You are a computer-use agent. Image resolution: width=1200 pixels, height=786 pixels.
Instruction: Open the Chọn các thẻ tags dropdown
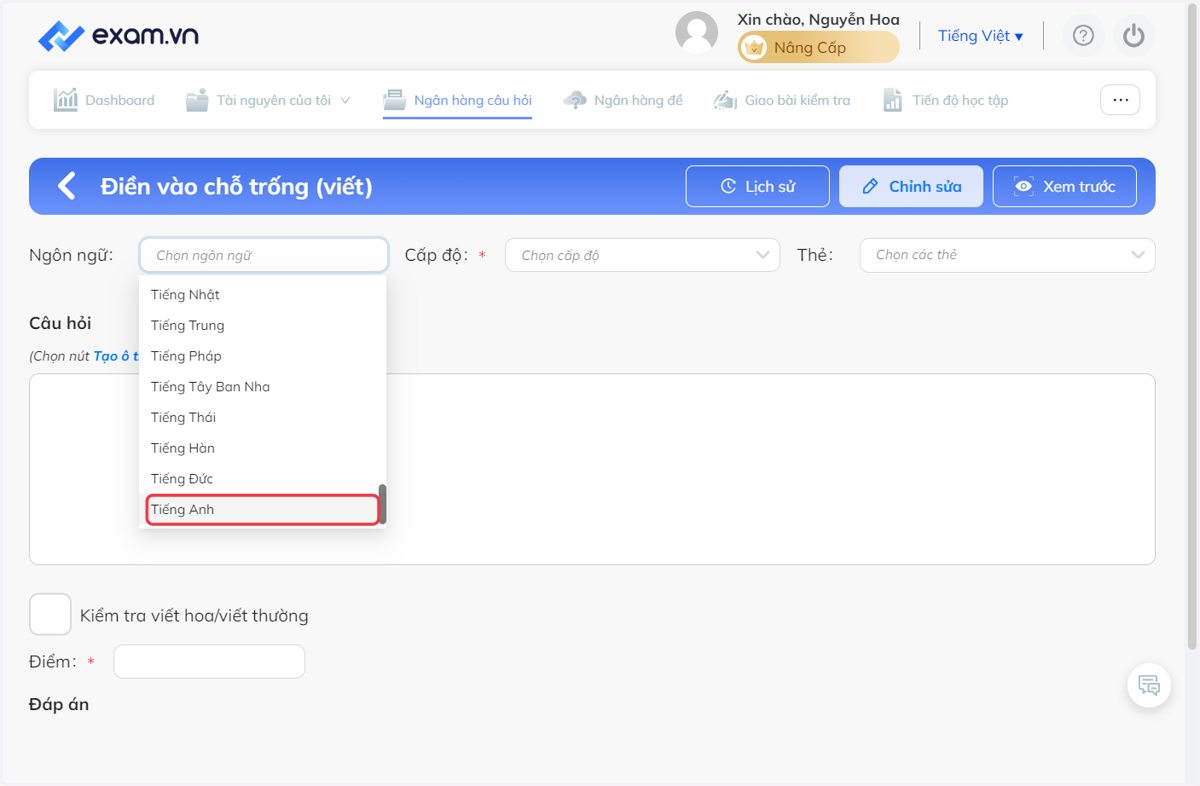click(x=1007, y=255)
